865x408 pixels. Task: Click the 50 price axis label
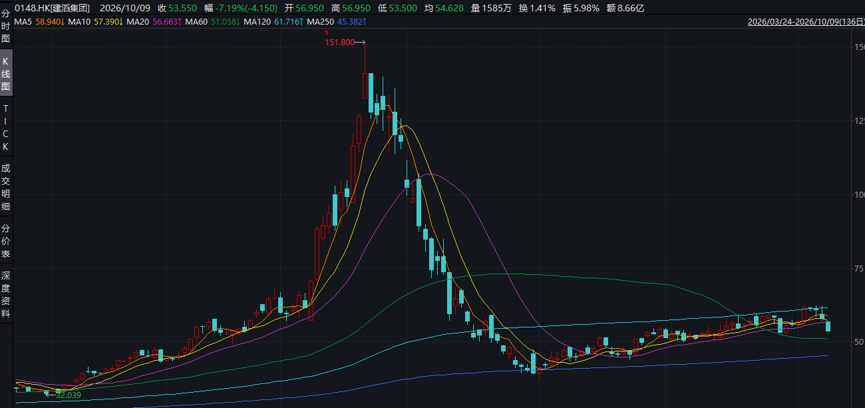[x=858, y=342]
